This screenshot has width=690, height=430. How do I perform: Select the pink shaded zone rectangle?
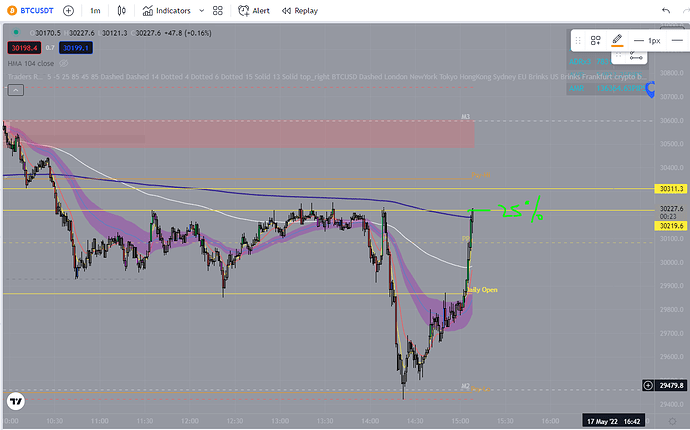pyautogui.click(x=239, y=134)
